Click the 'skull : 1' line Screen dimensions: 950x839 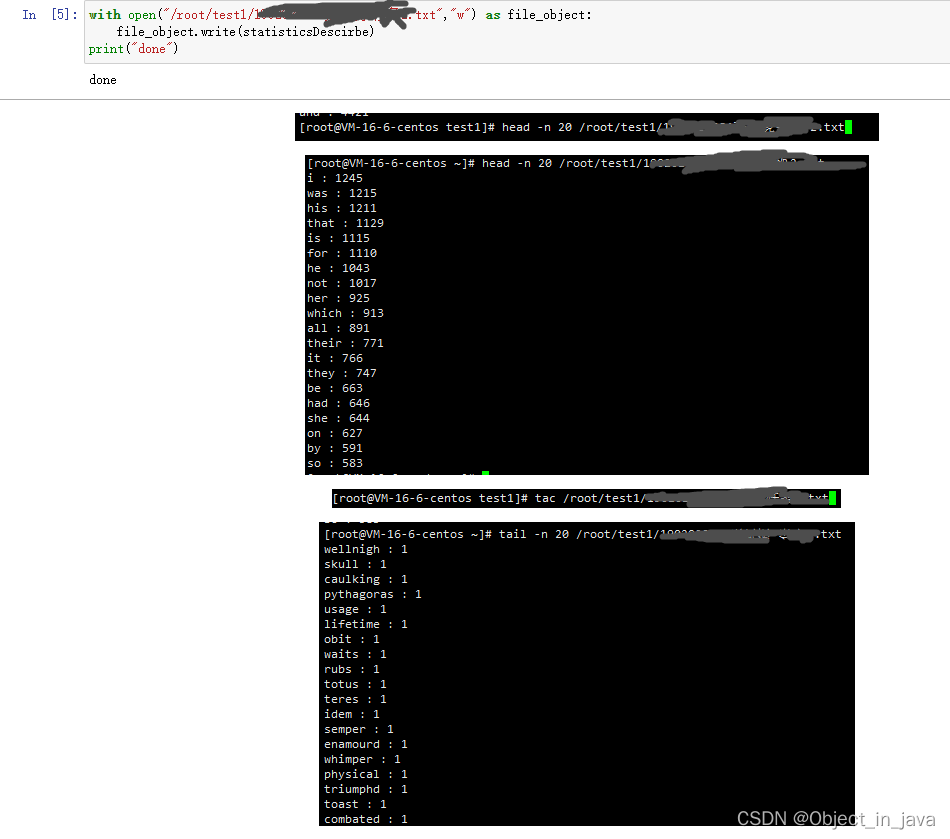(355, 564)
